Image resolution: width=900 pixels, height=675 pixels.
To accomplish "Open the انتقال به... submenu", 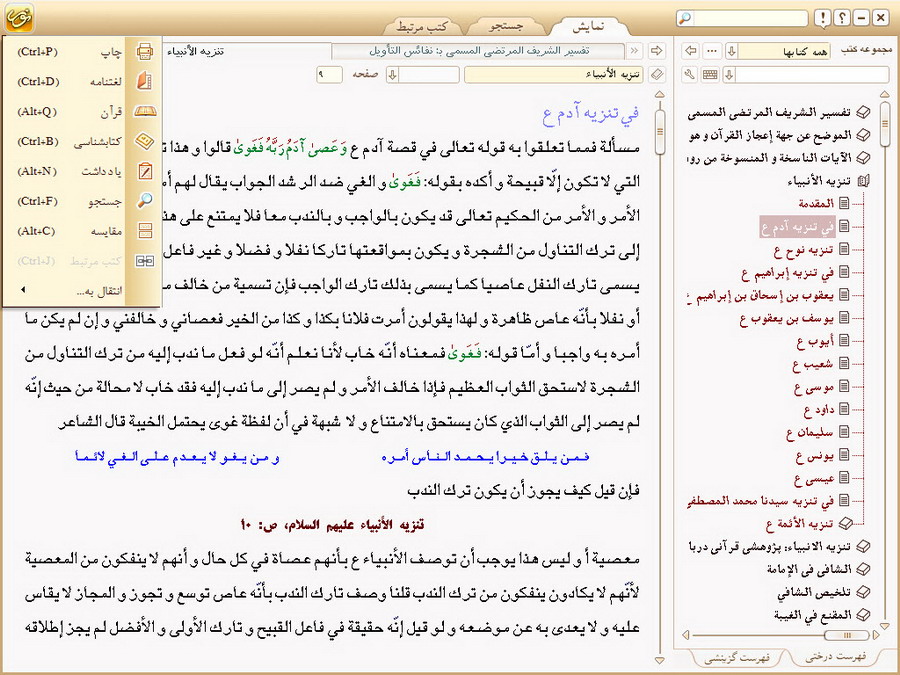I will pyautogui.click(x=82, y=290).
